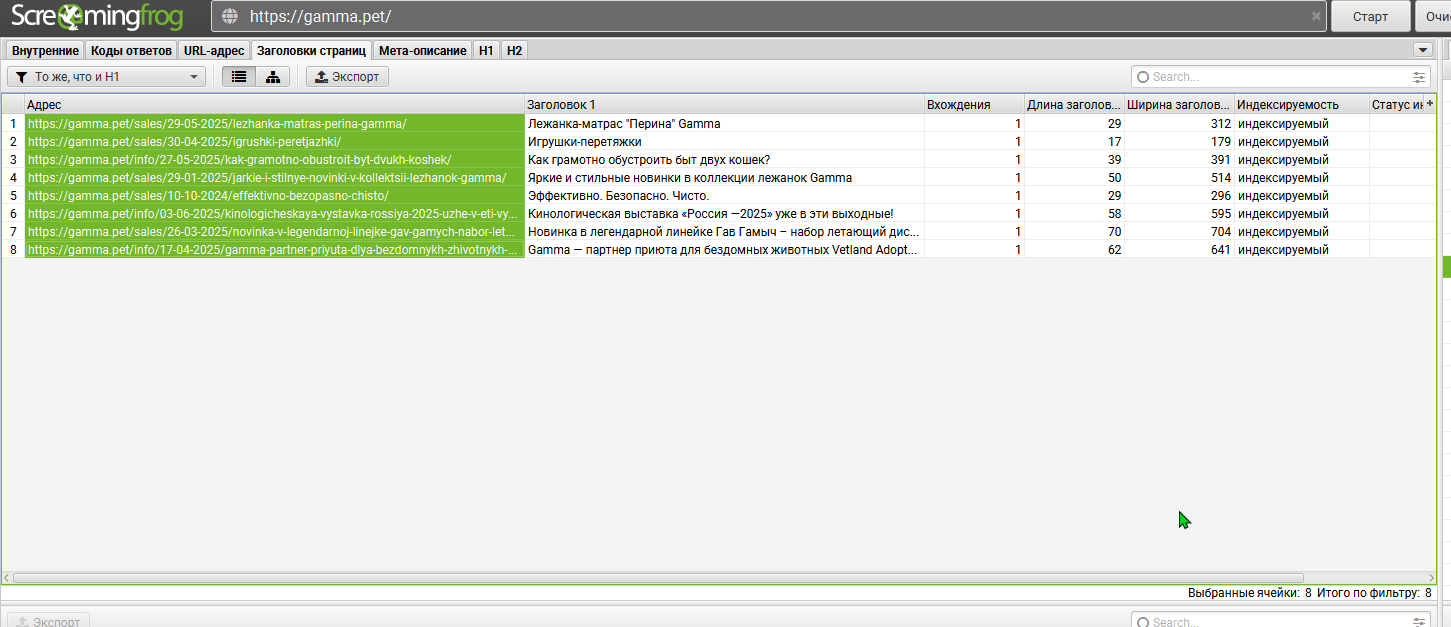
Task: Select the effektivno-bezopasno-chisto URL row
Action: tap(274, 195)
